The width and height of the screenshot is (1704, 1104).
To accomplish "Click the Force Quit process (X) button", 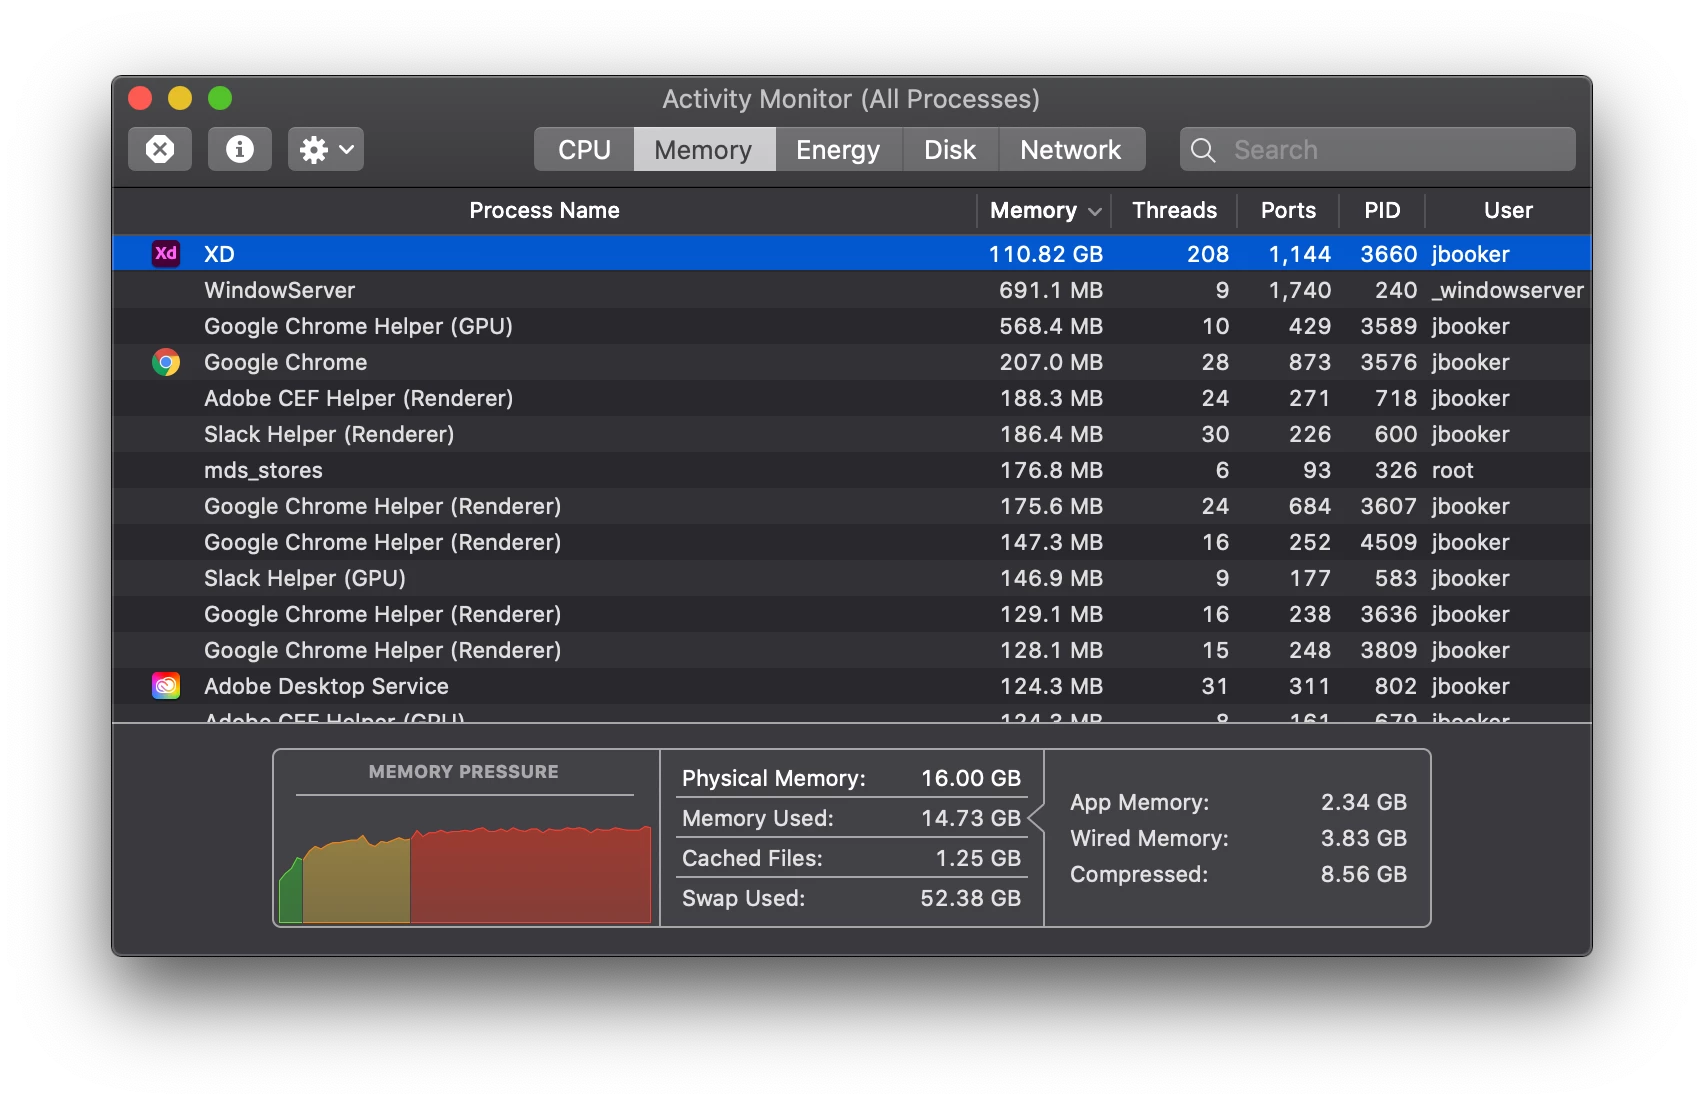I will (x=160, y=149).
